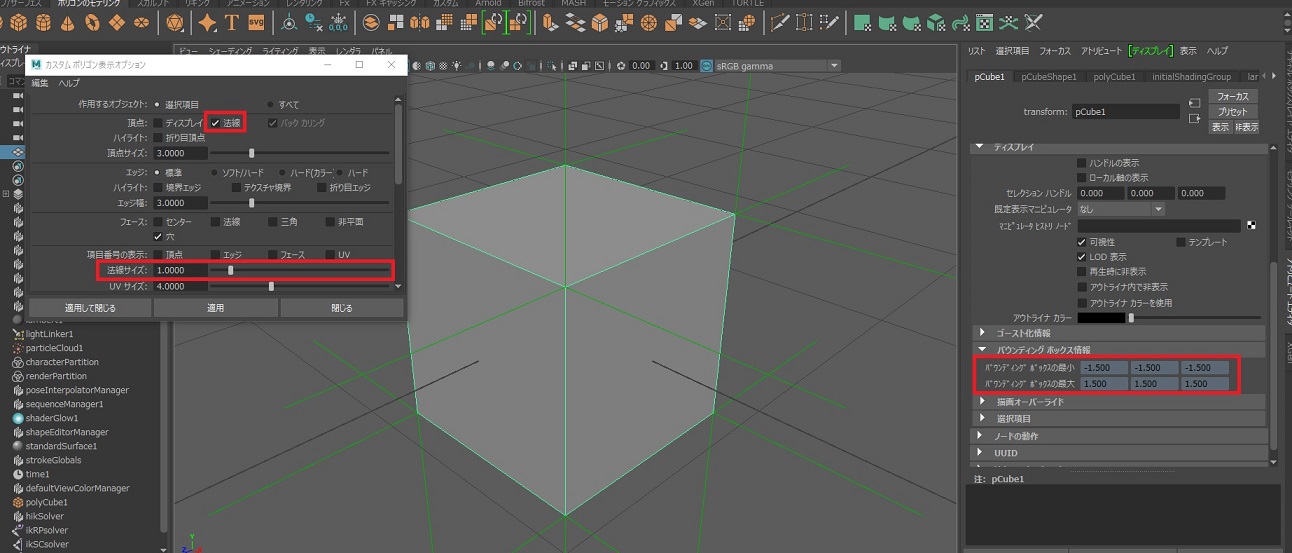Click the Planar UV mapping shelf icon
The height and width of the screenshot is (553, 1292).
tap(863, 22)
